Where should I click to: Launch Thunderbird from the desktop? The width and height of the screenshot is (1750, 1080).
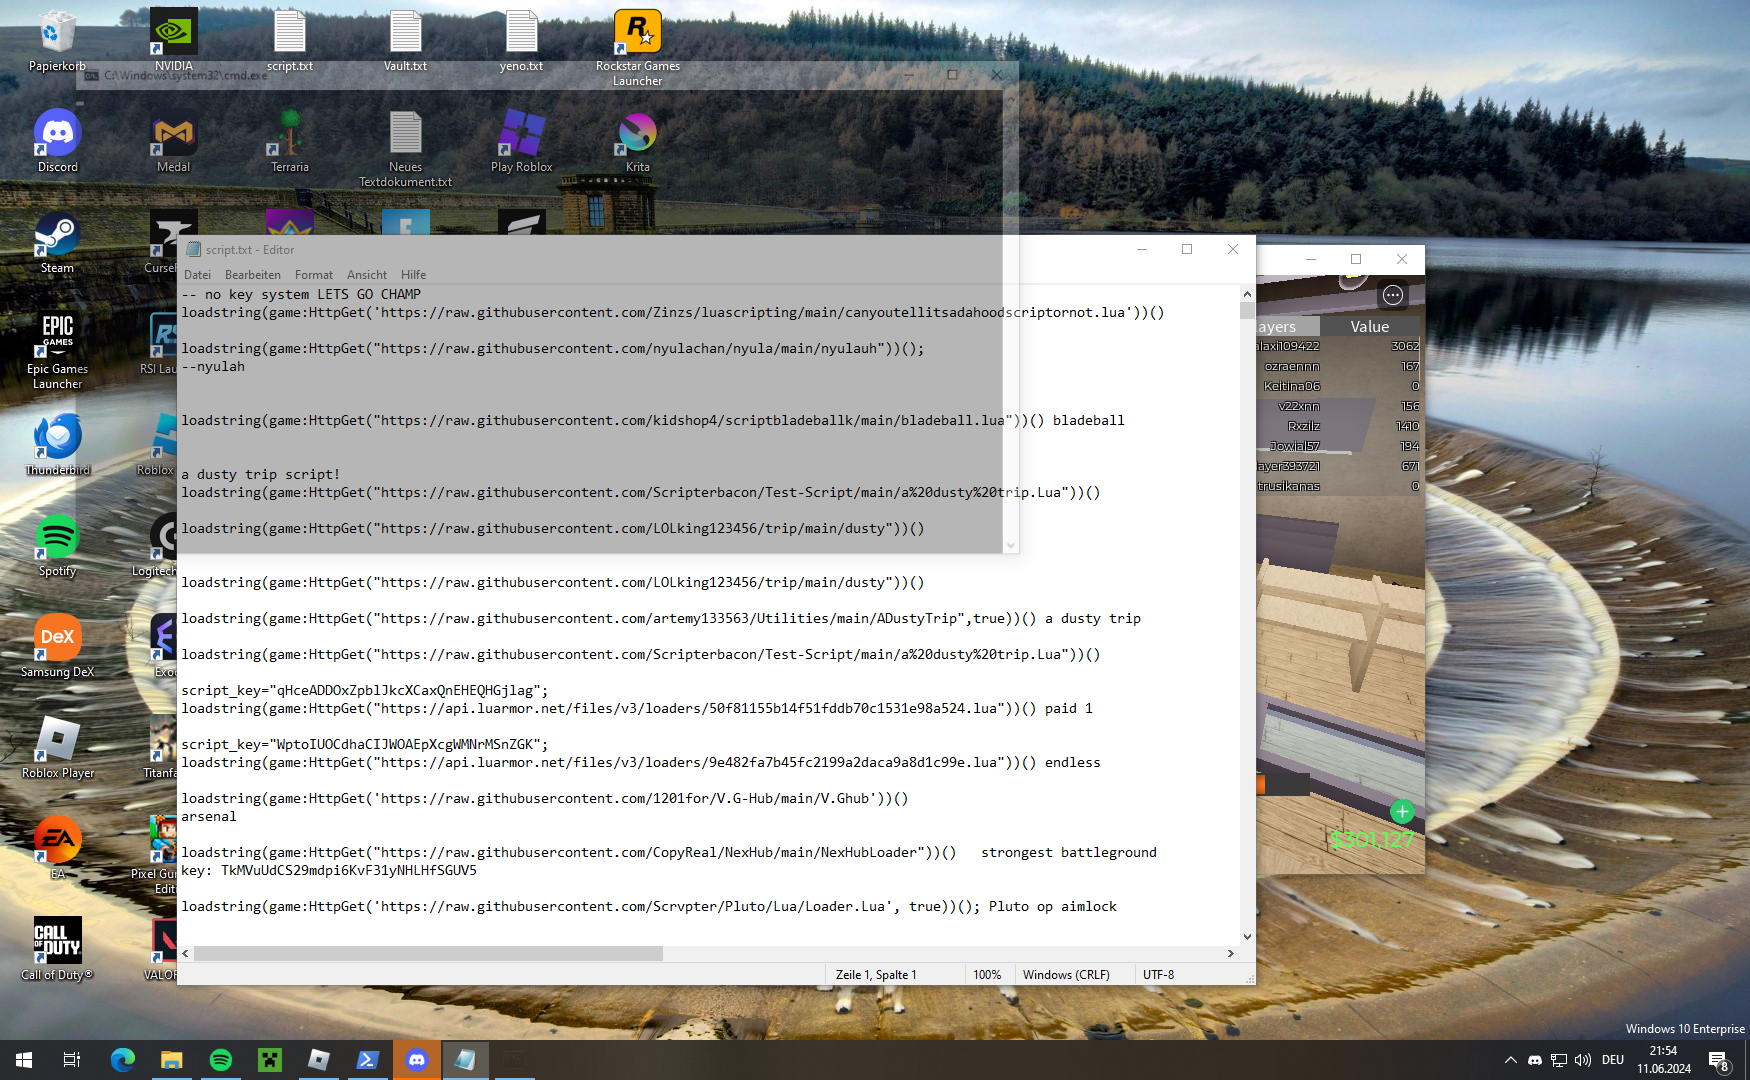pyautogui.click(x=57, y=444)
